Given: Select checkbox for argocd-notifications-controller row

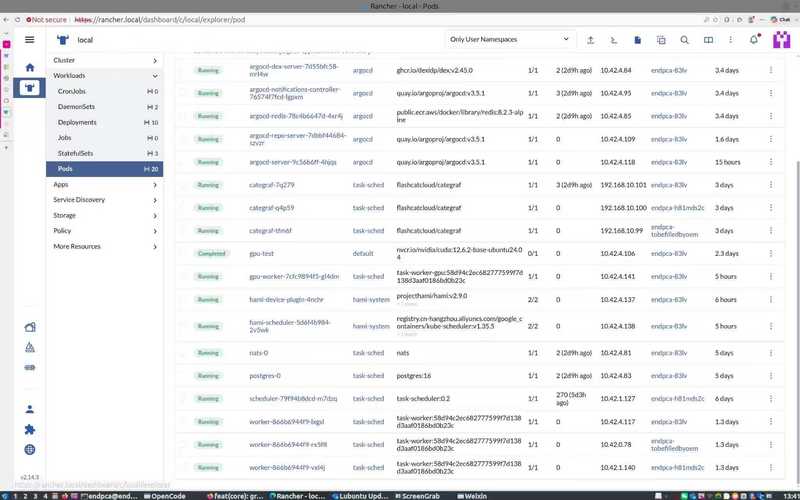Looking at the screenshot, I should click(183, 93).
